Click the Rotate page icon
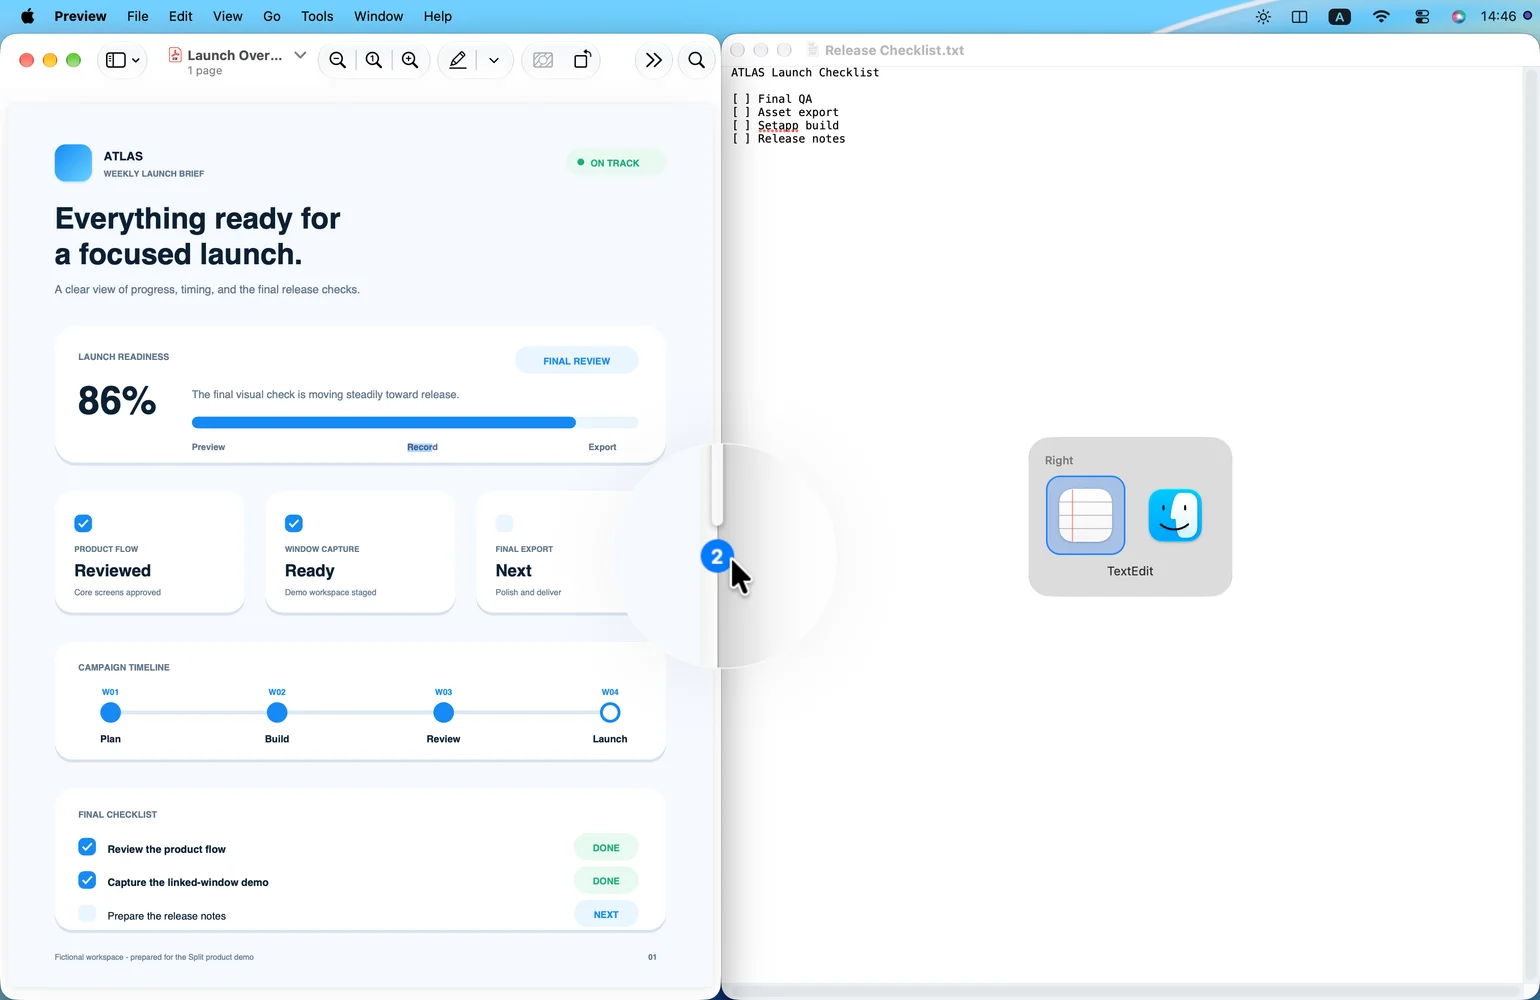Screen dimensions: 1540x1000 click(x=582, y=60)
